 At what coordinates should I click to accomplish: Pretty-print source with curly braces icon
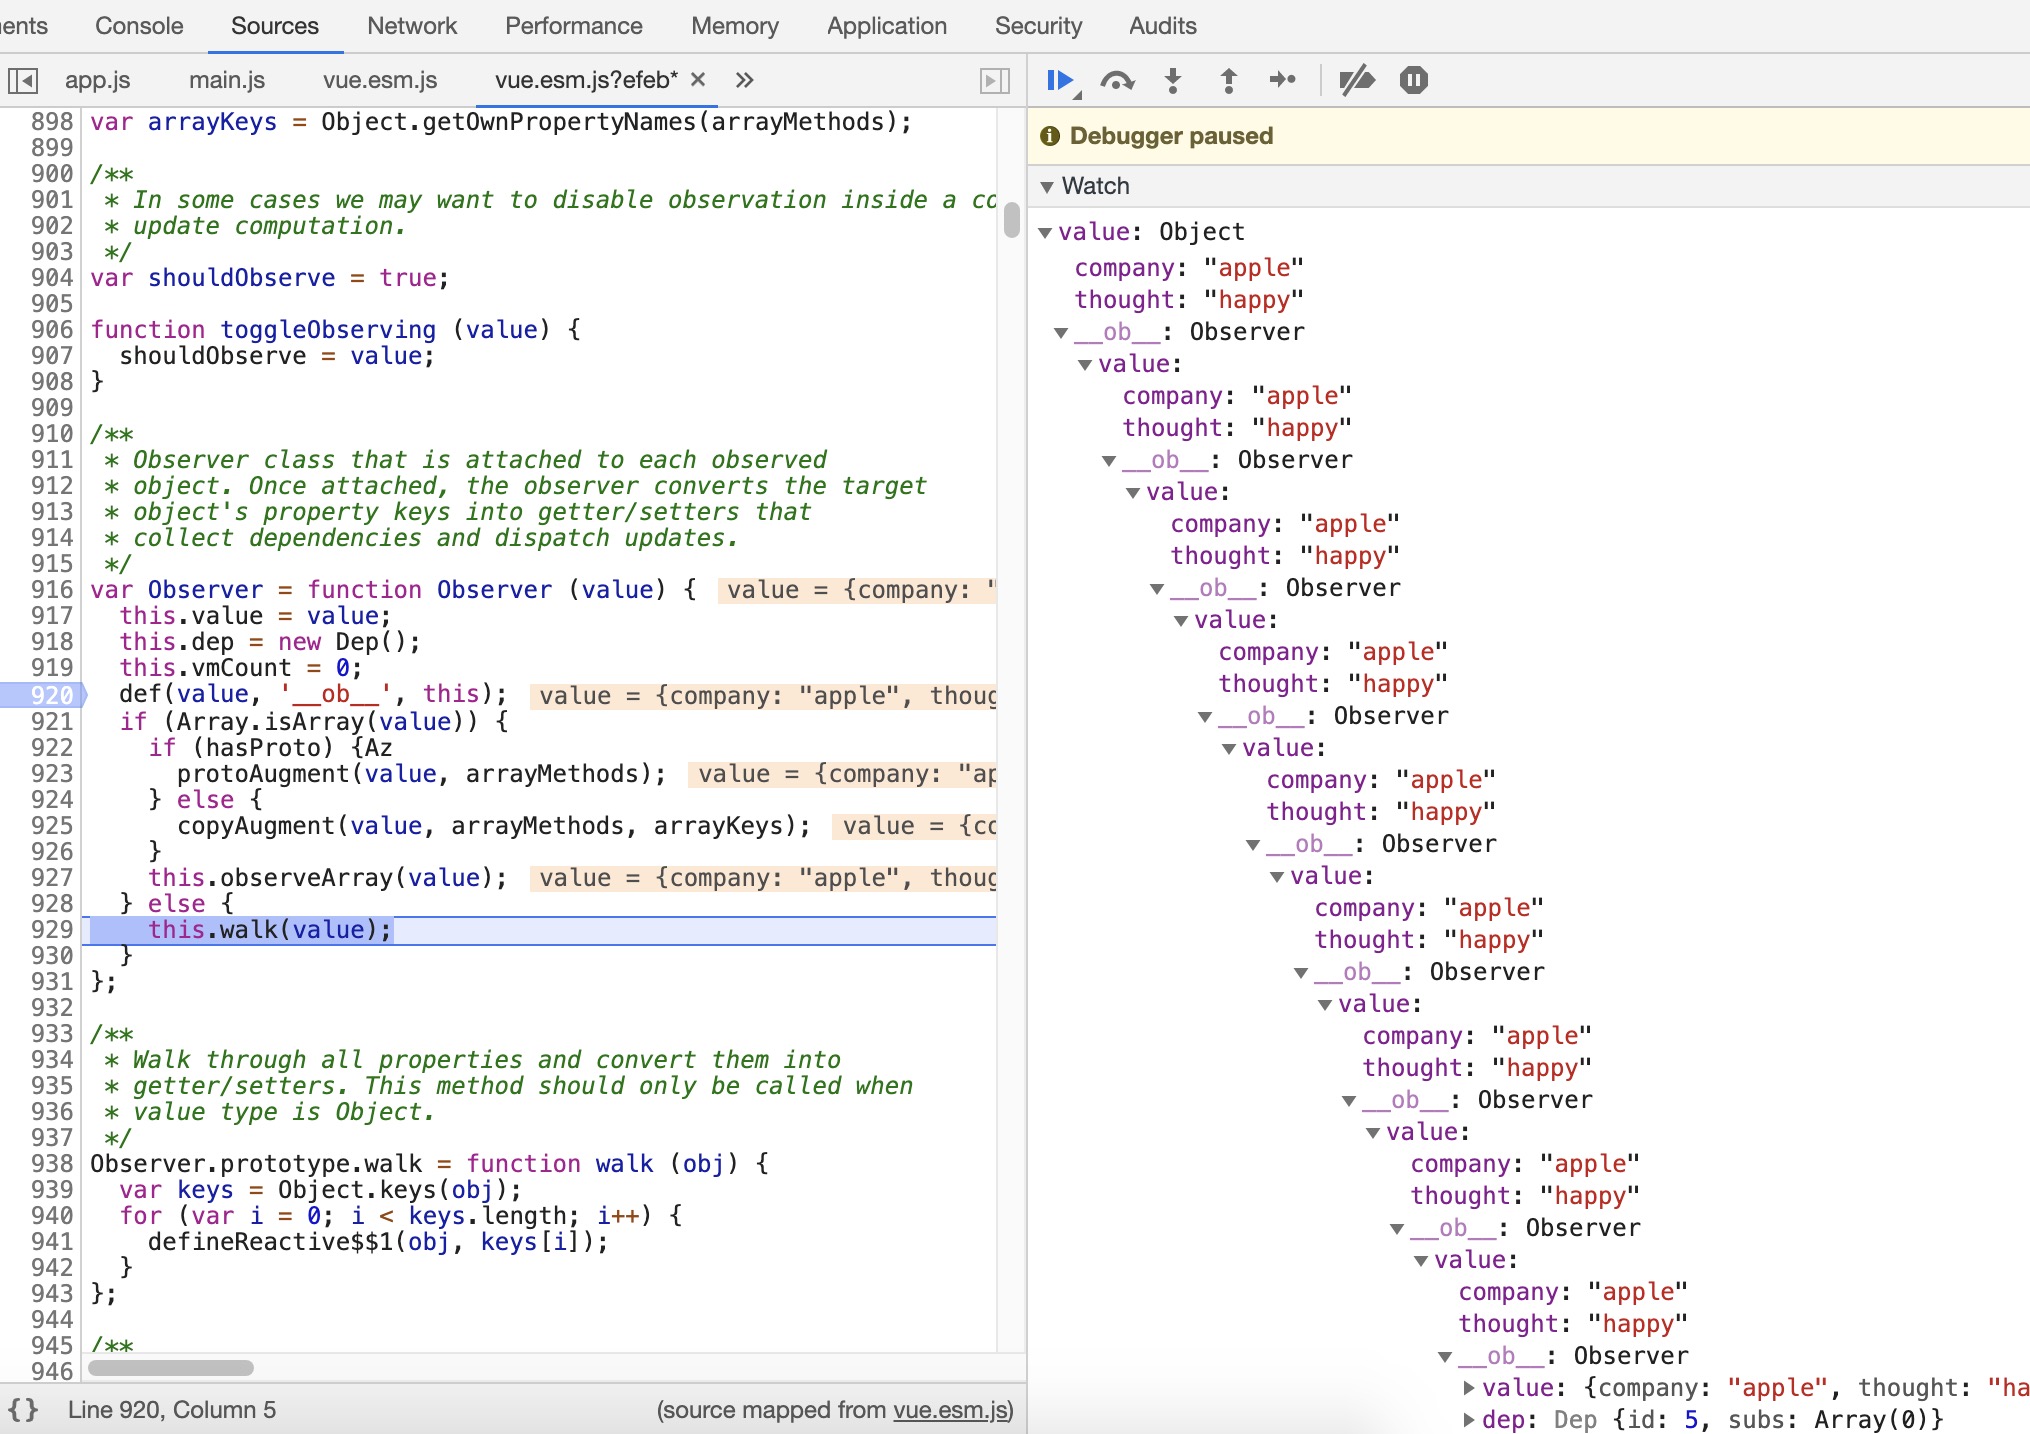pyautogui.click(x=23, y=1410)
